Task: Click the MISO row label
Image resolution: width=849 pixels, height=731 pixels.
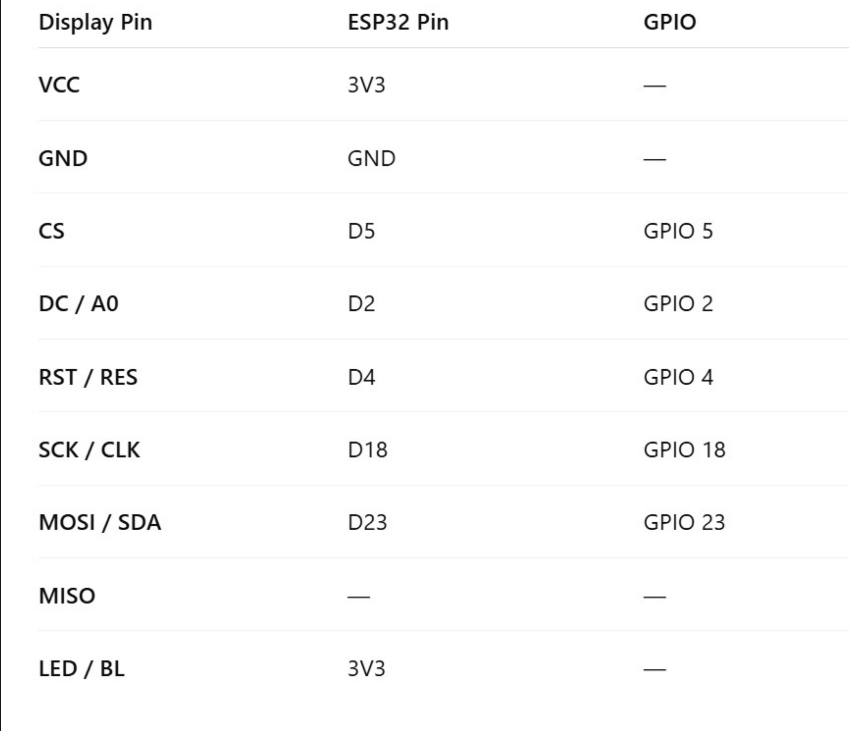Action: tap(67, 596)
